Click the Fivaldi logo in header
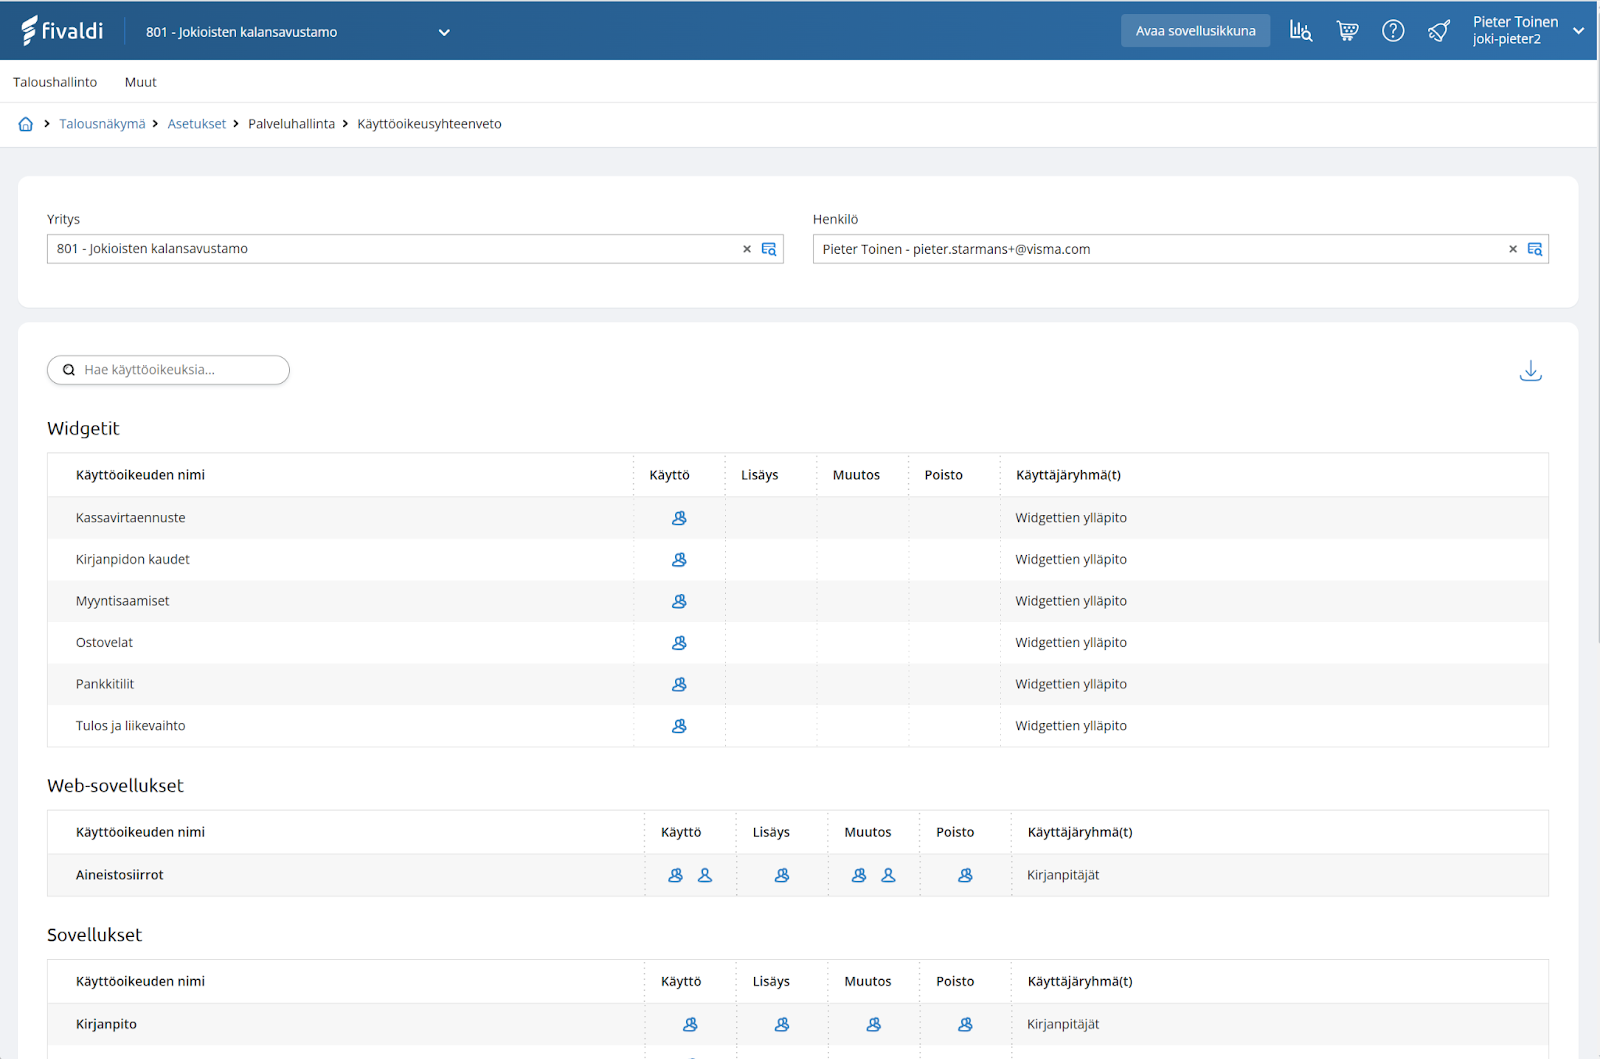Image resolution: width=1600 pixels, height=1059 pixels. click(x=62, y=31)
